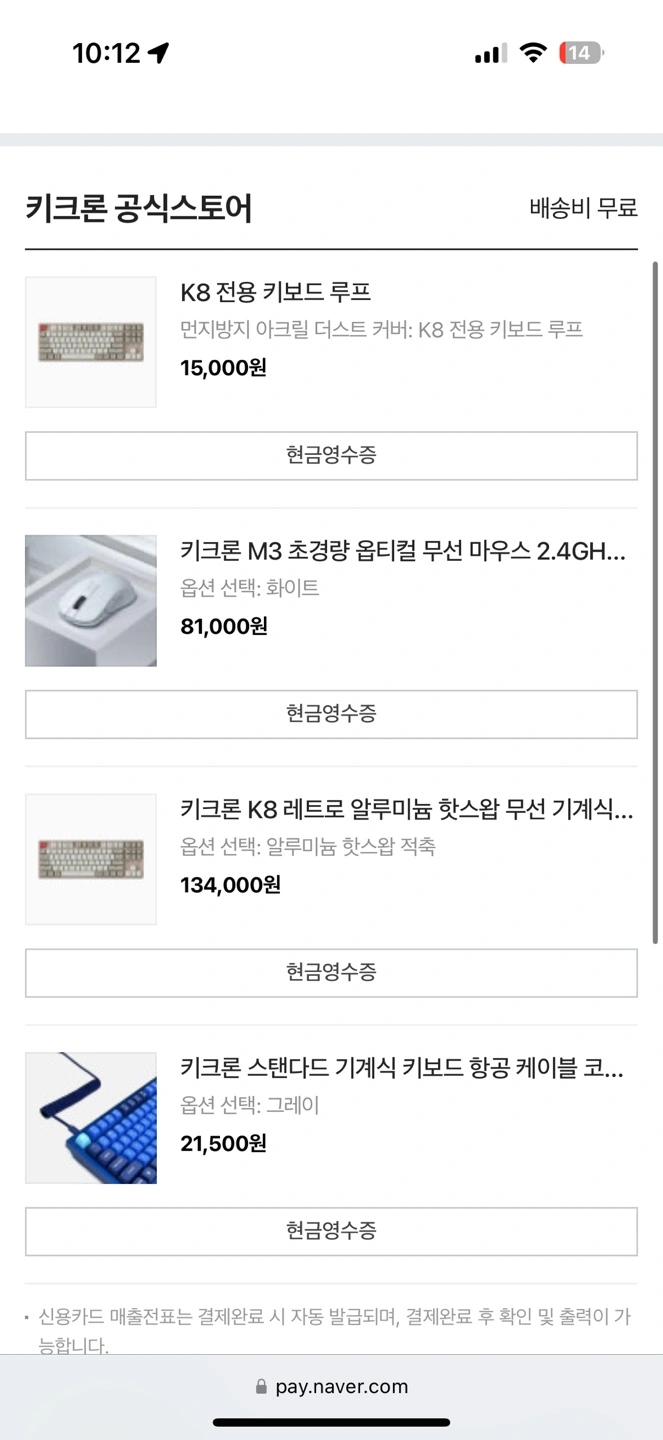
Task: Open the blue coiled cable product image
Action: coord(91,1118)
